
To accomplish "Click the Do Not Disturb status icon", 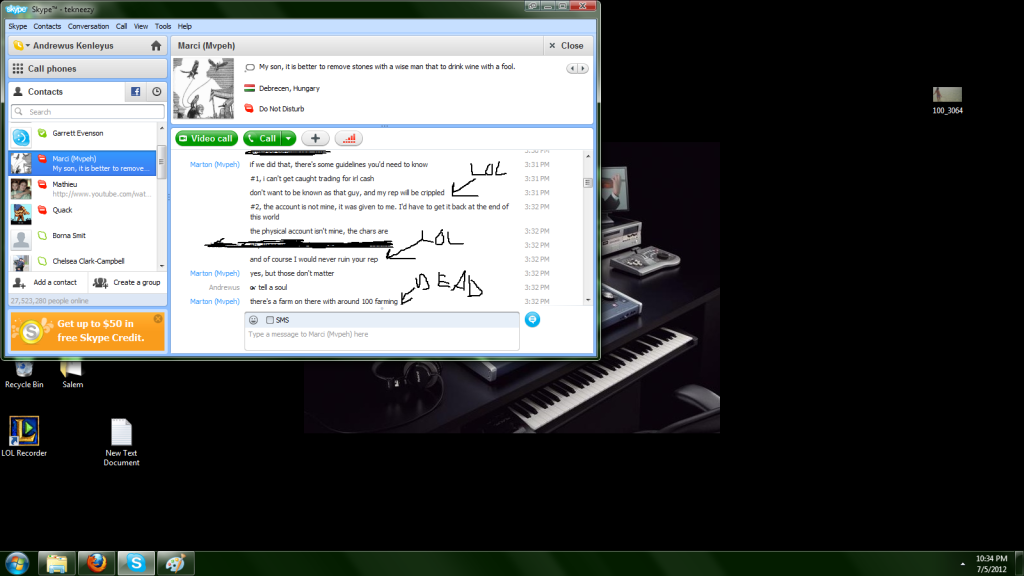I will [249, 108].
